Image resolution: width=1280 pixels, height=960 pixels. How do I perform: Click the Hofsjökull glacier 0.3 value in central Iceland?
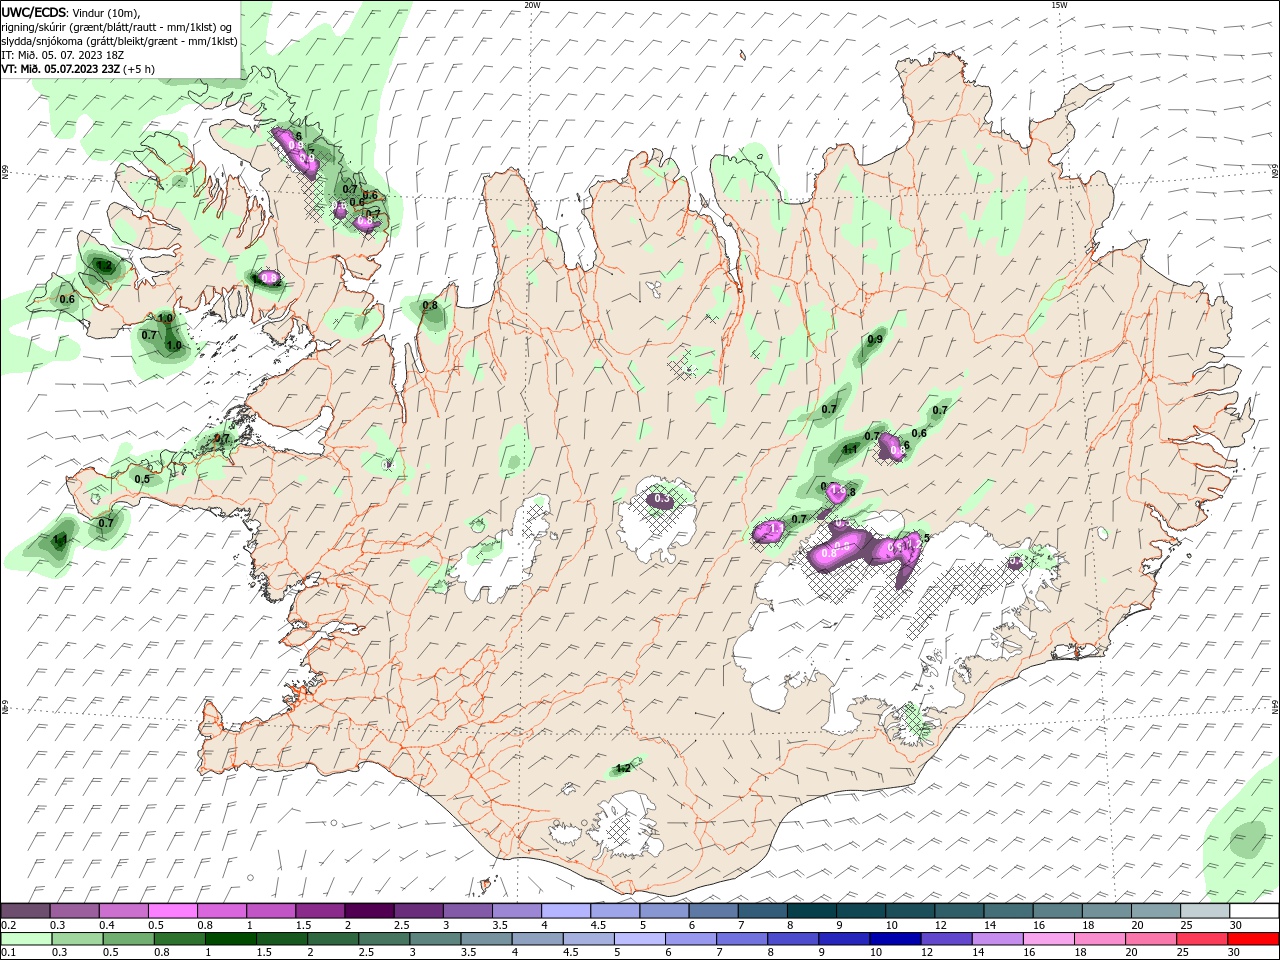tap(662, 498)
